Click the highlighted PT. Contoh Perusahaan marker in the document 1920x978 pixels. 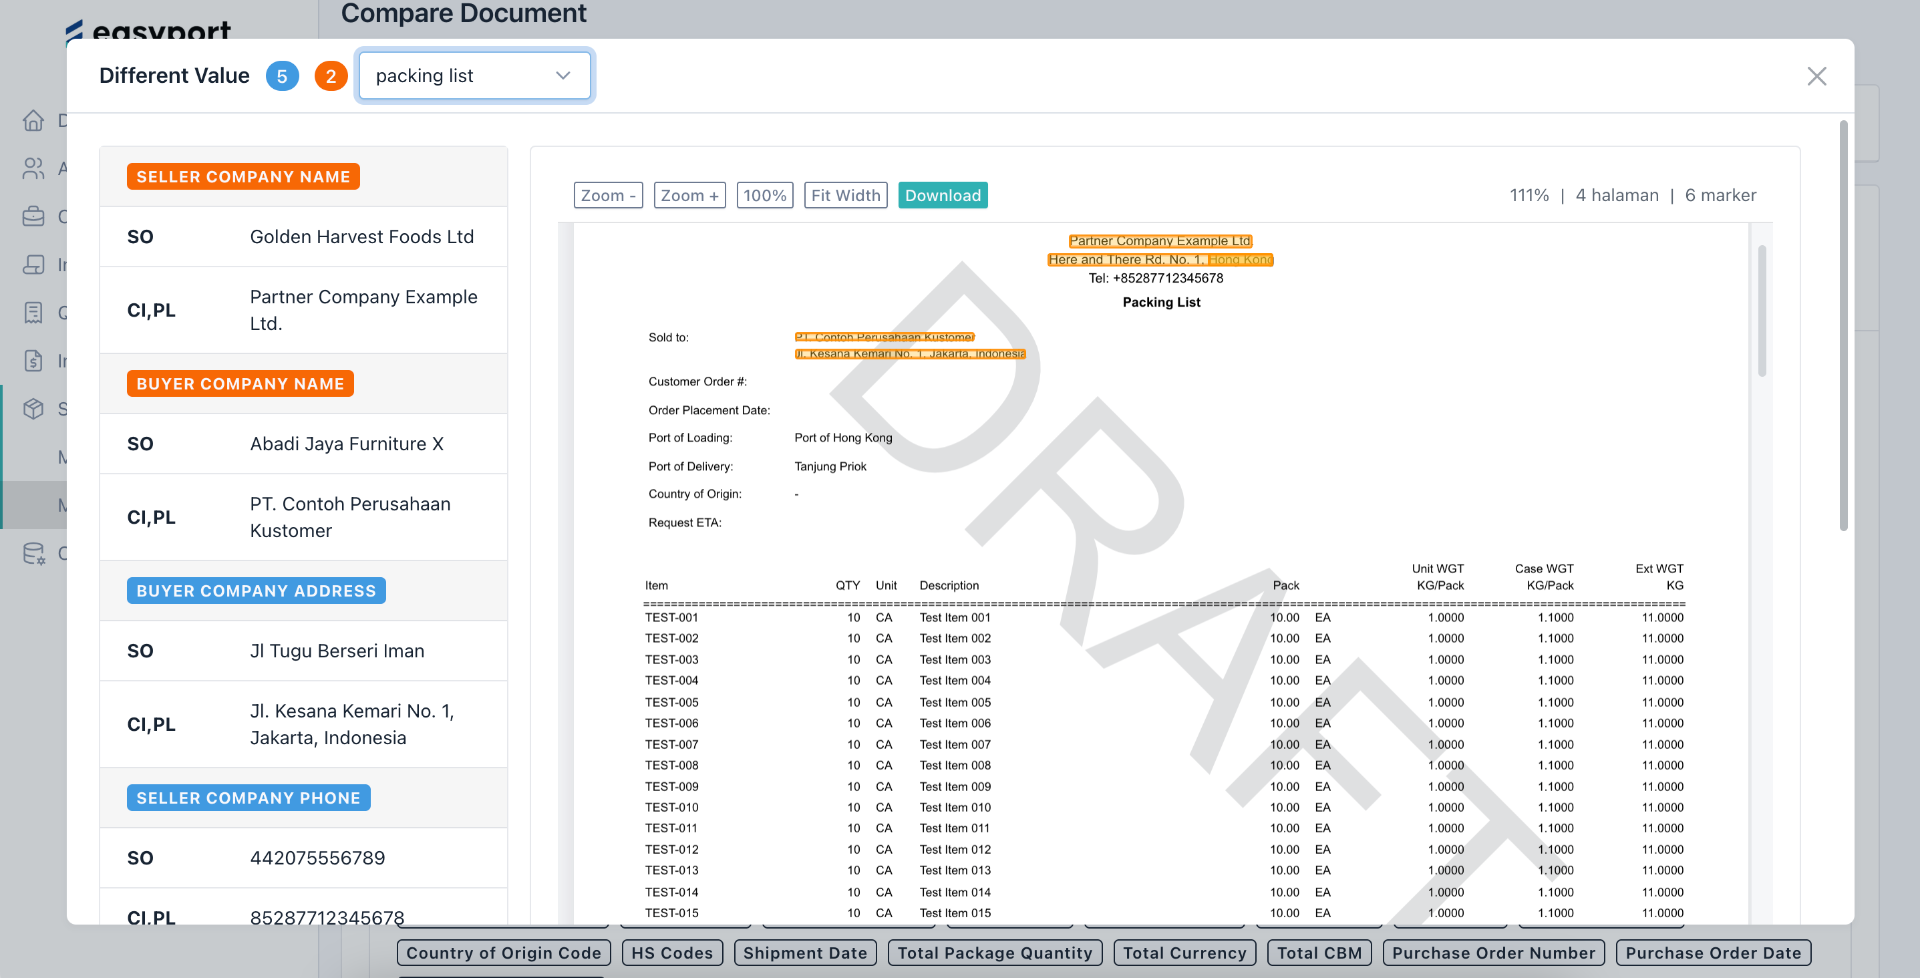coord(884,337)
